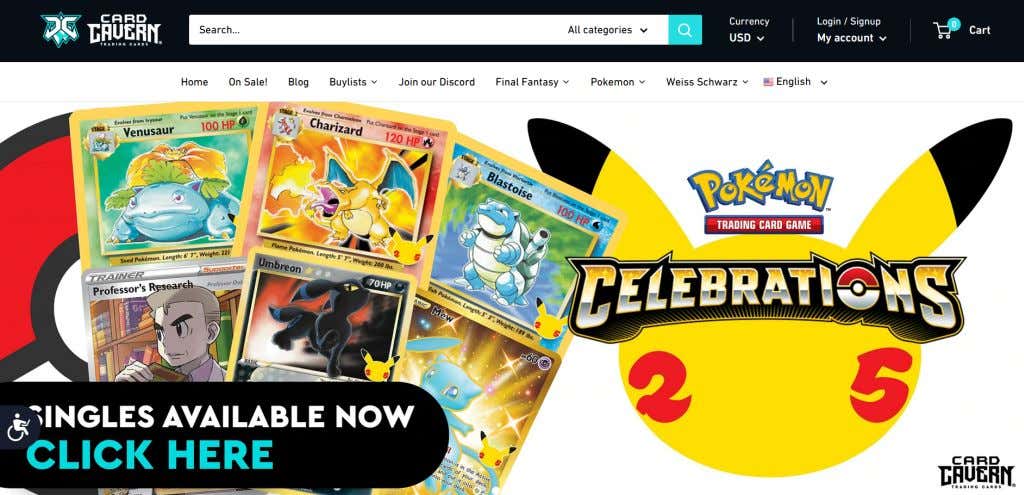Click the Card Cavern logo in header
The height and width of the screenshot is (495, 1024).
tap(101, 30)
